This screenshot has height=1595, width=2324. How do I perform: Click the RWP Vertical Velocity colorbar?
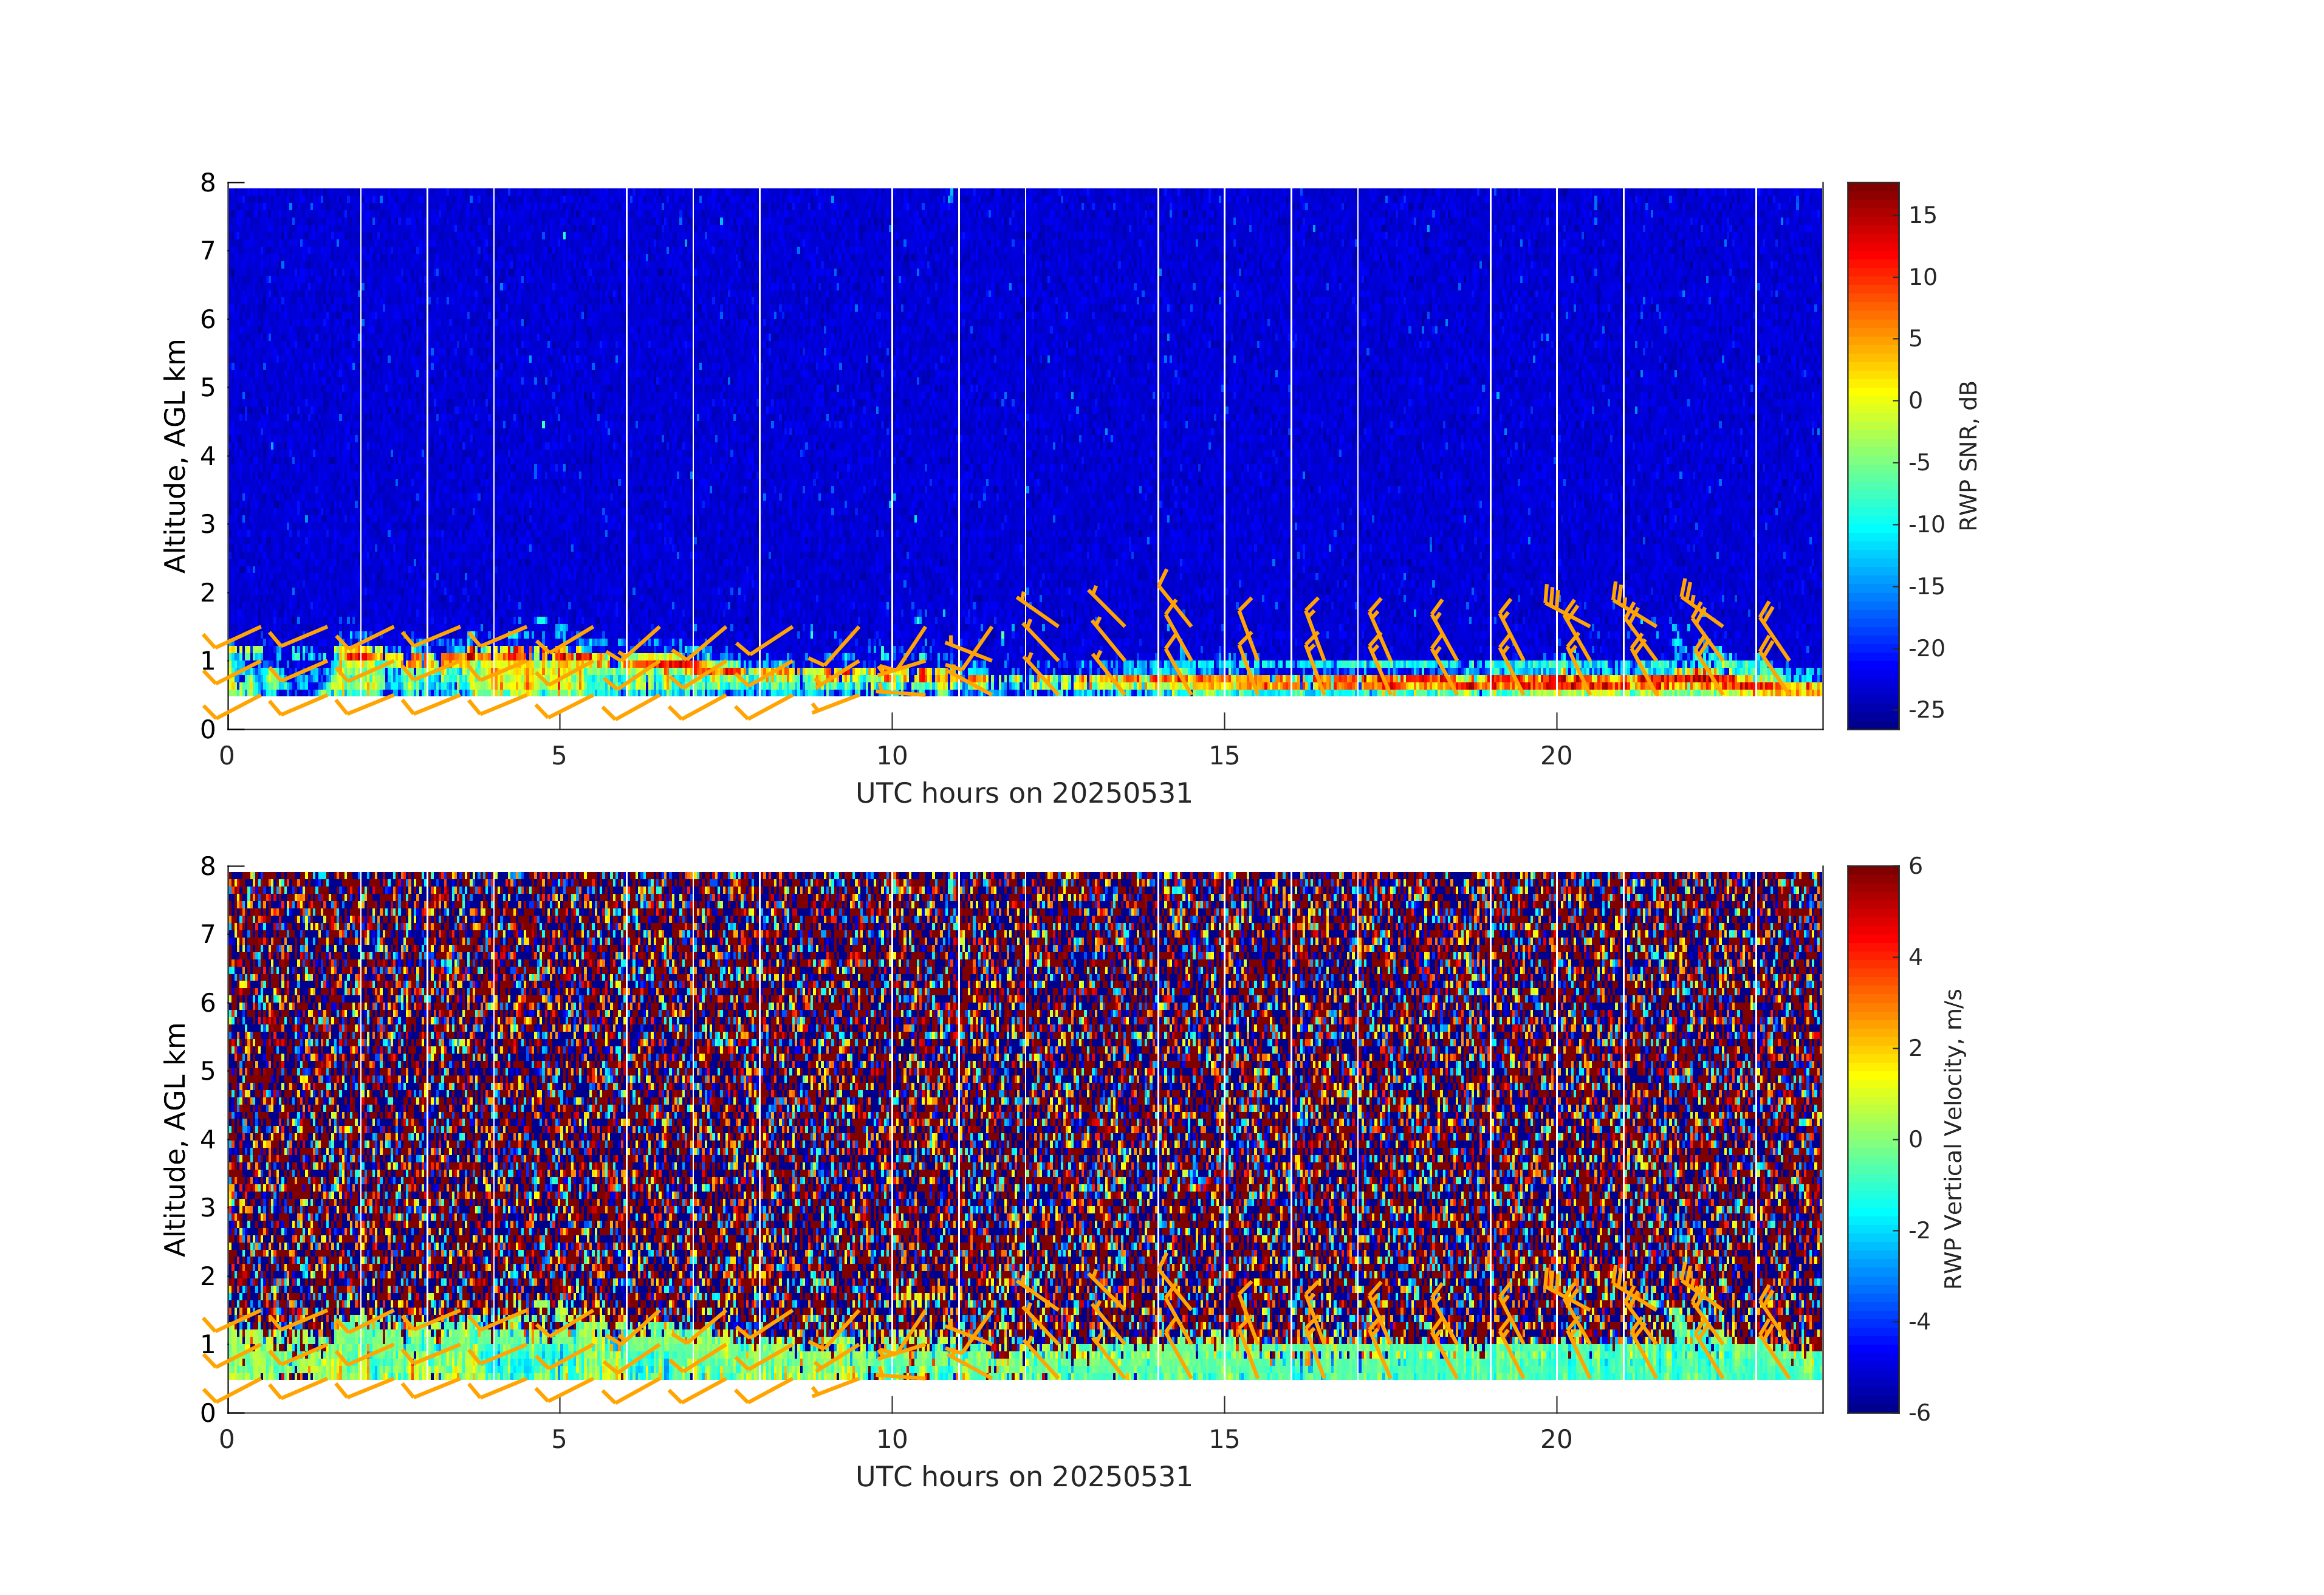pyautogui.click(x=1872, y=1138)
